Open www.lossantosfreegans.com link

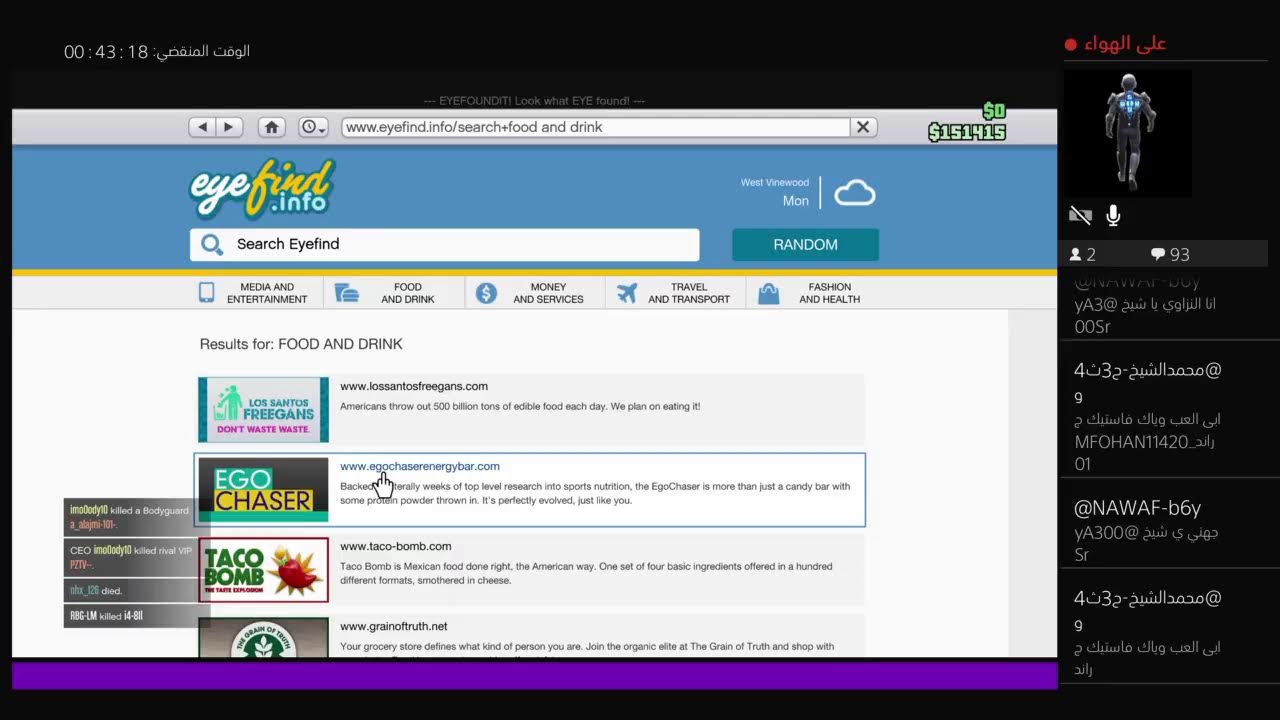pos(414,386)
